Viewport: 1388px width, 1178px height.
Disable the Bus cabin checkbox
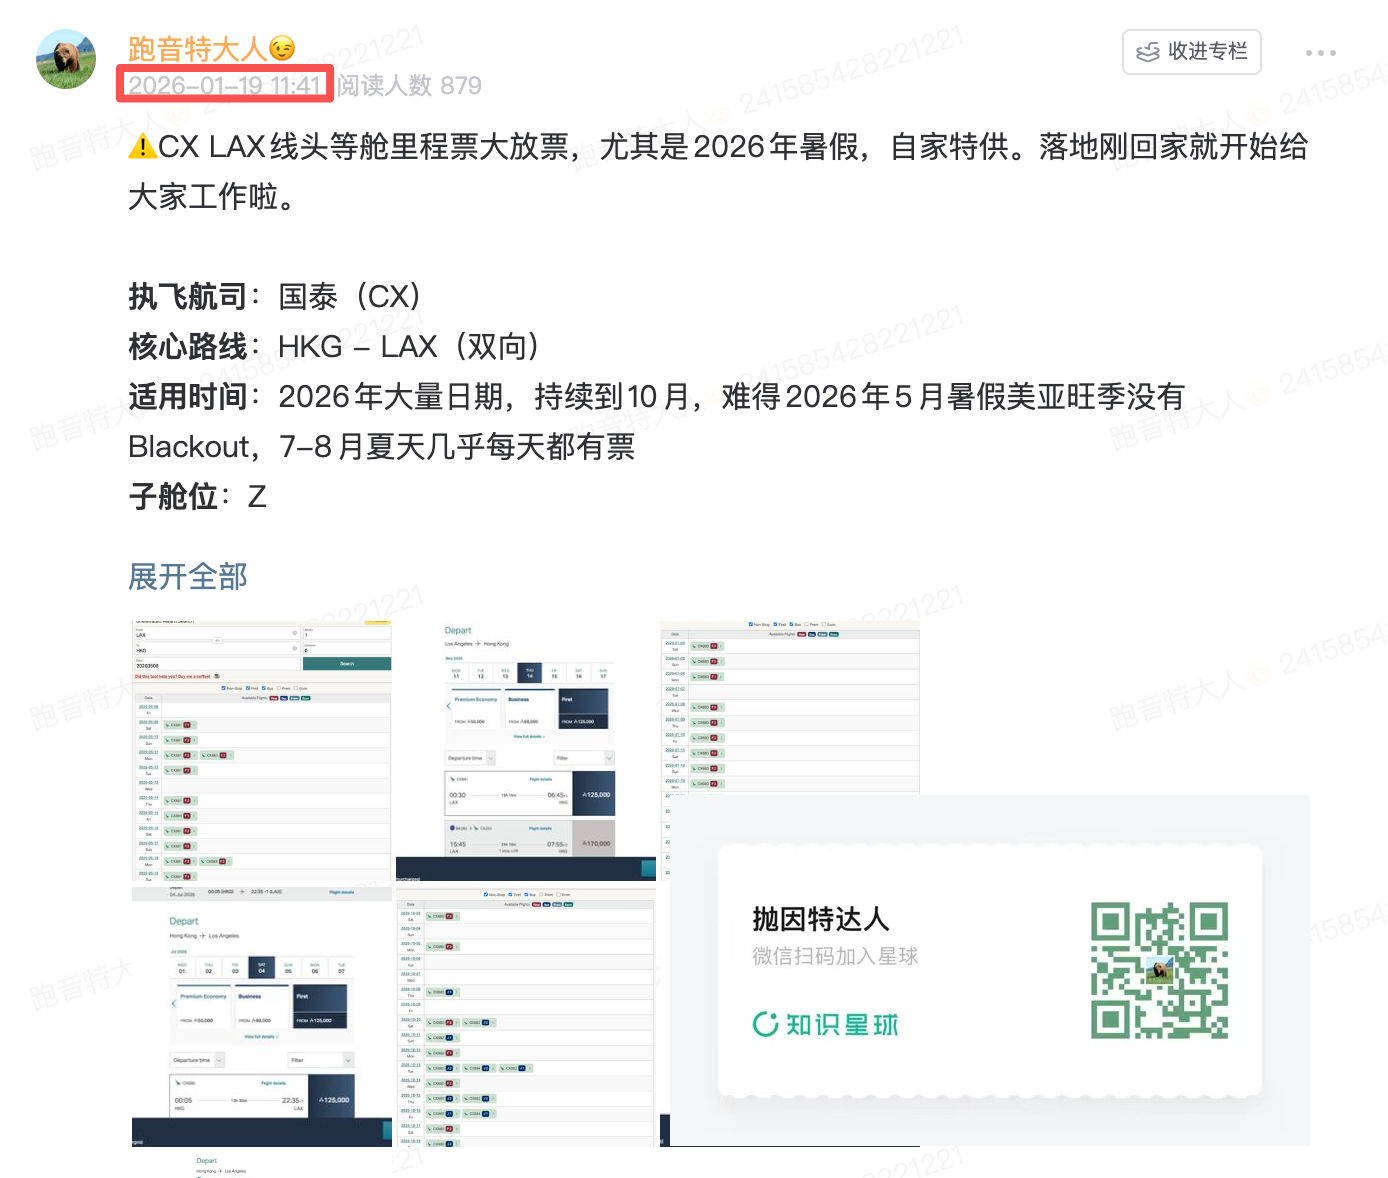tap(264, 688)
